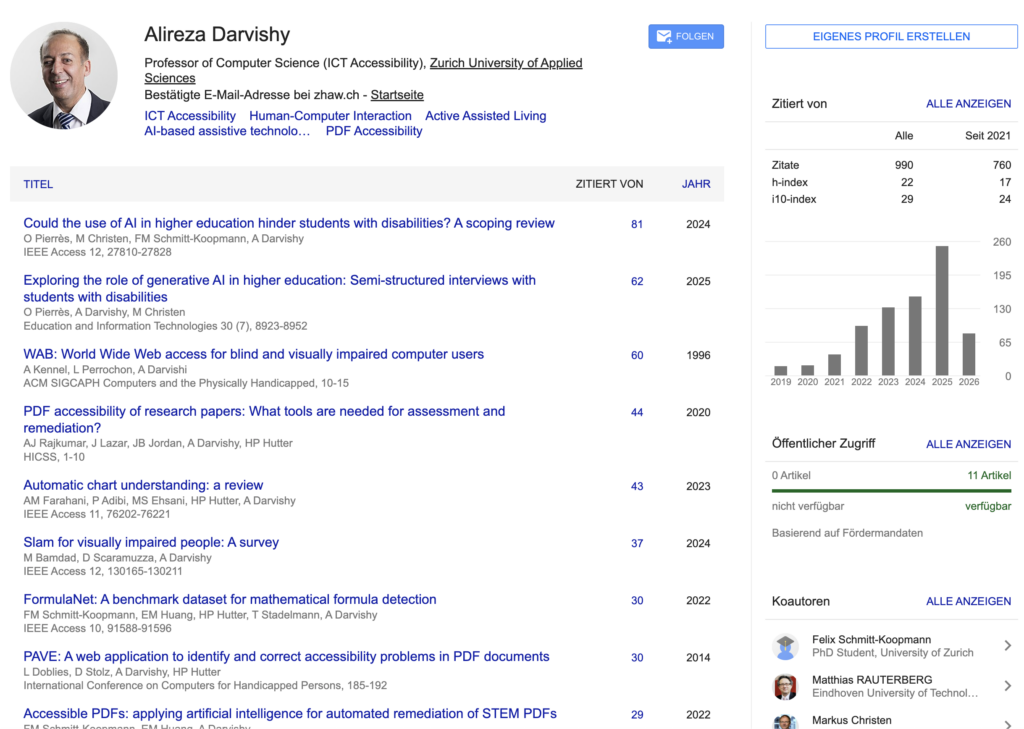Click Eigenes Profil Erstellen button
The image size is (1024, 729).
(891, 37)
